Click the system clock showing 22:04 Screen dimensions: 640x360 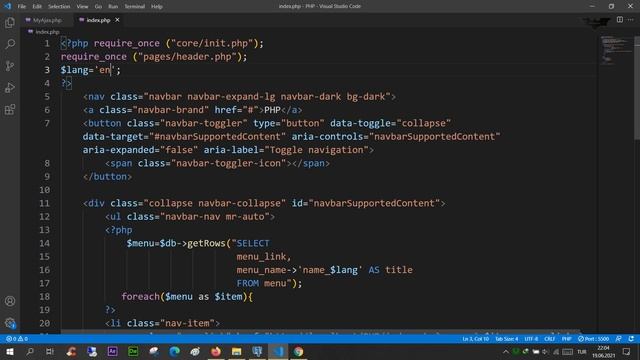pyautogui.click(x=604, y=348)
